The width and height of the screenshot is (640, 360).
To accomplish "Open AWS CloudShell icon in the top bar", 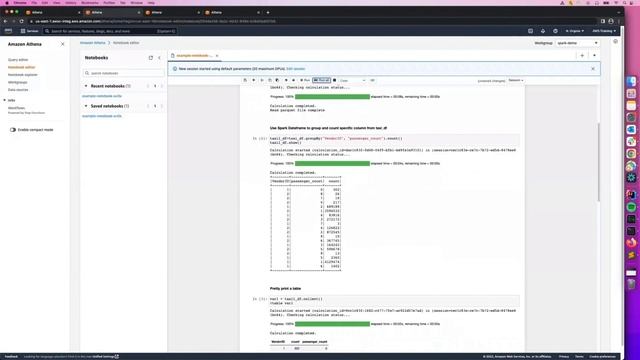I will pos(530,31).
